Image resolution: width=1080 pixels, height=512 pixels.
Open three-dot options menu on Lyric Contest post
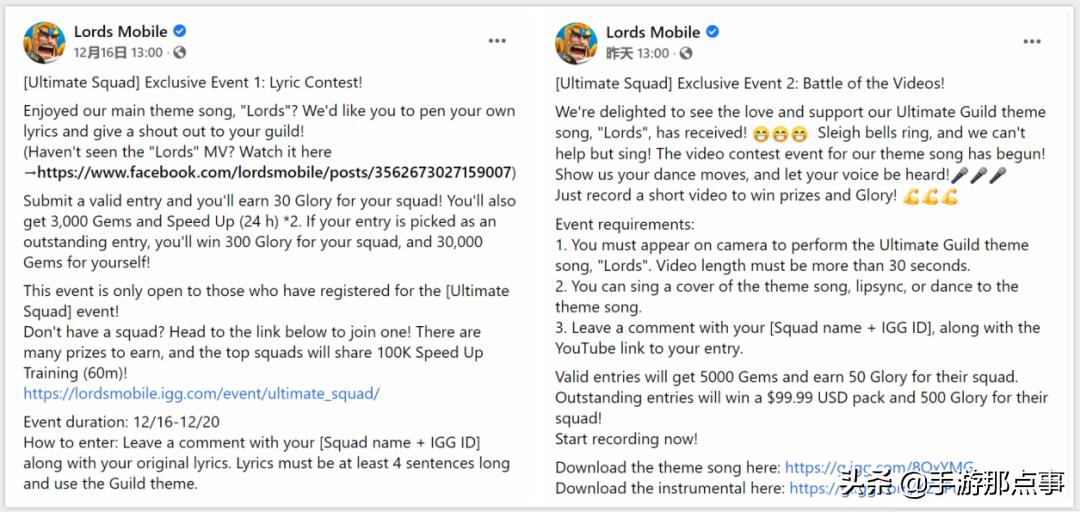click(x=497, y=41)
